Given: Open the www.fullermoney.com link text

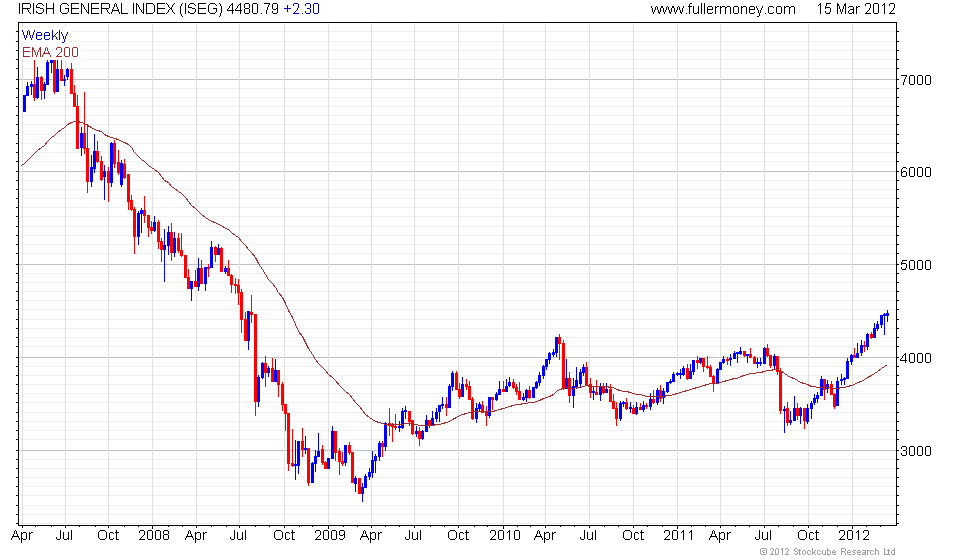Looking at the screenshot, I should coord(722,9).
